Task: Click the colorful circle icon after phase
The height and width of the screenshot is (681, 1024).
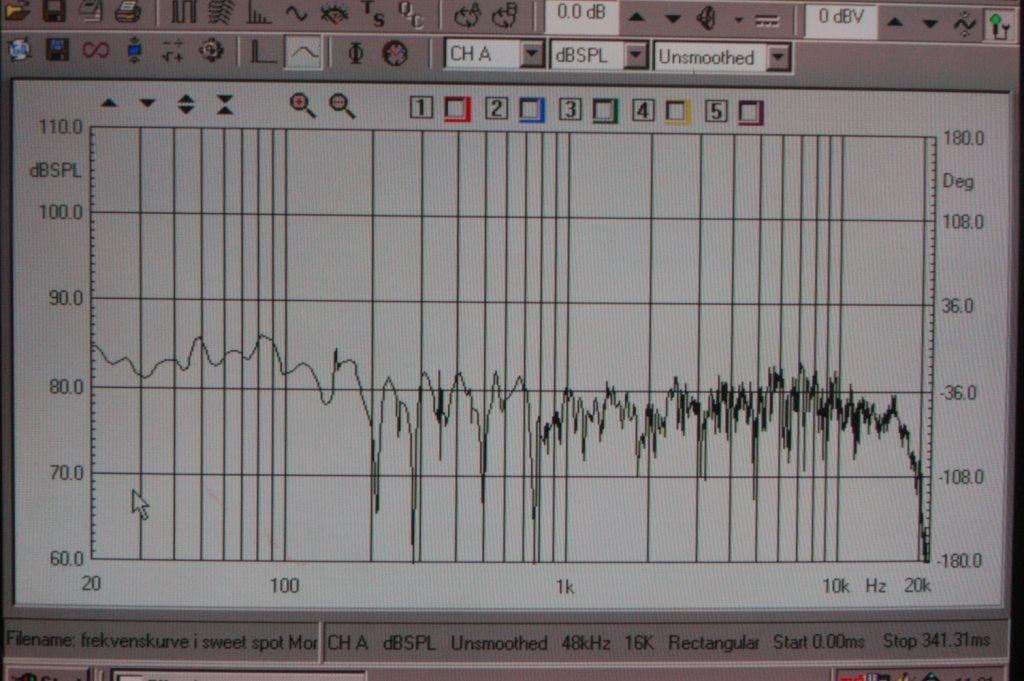Action: pyautogui.click(x=394, y=54)
